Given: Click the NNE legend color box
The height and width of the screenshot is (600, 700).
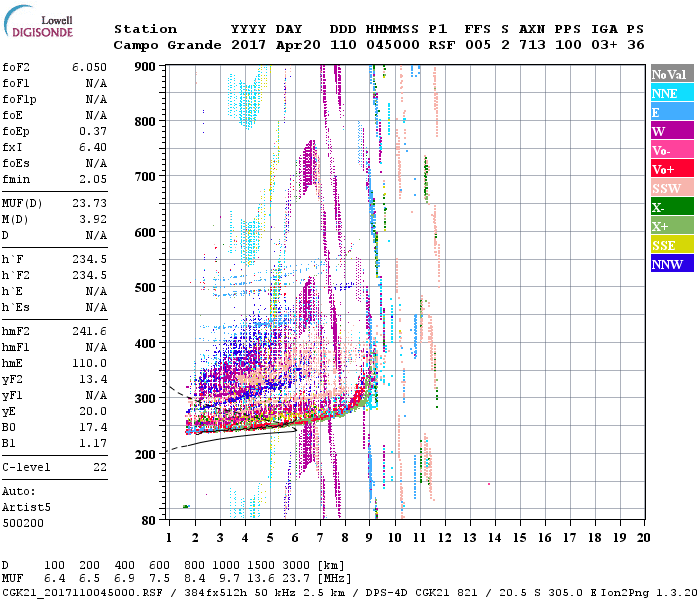Looking at the screenshot, I should [671, 93].
